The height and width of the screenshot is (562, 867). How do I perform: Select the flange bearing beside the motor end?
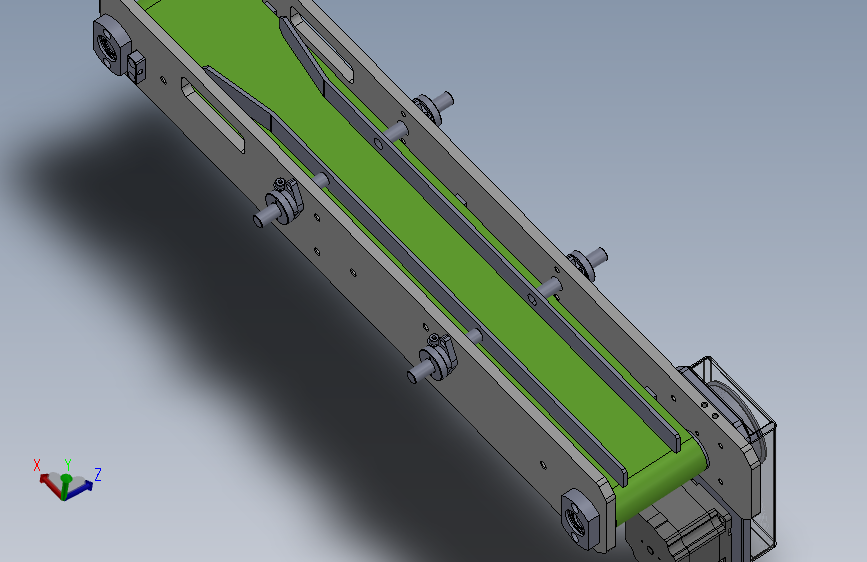tap(580, 518)
